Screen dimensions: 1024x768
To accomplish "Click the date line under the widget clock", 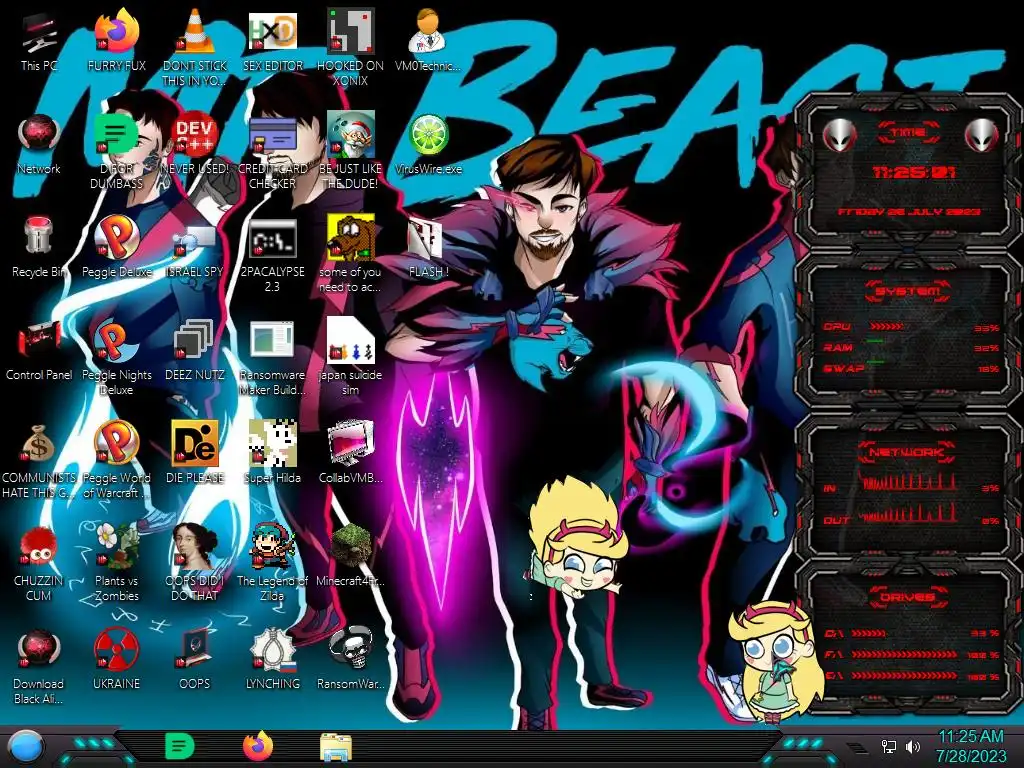I will 909,212.
